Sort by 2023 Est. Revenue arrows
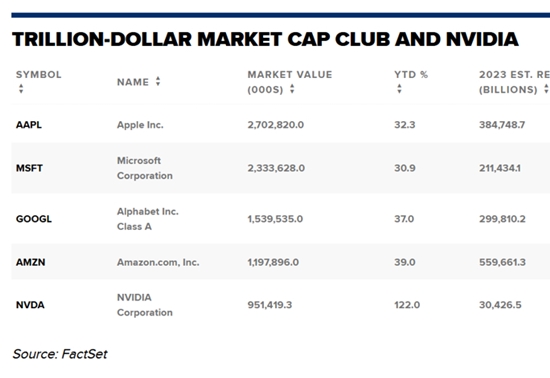This screenshot has height=378, width=550. (546, 89)
